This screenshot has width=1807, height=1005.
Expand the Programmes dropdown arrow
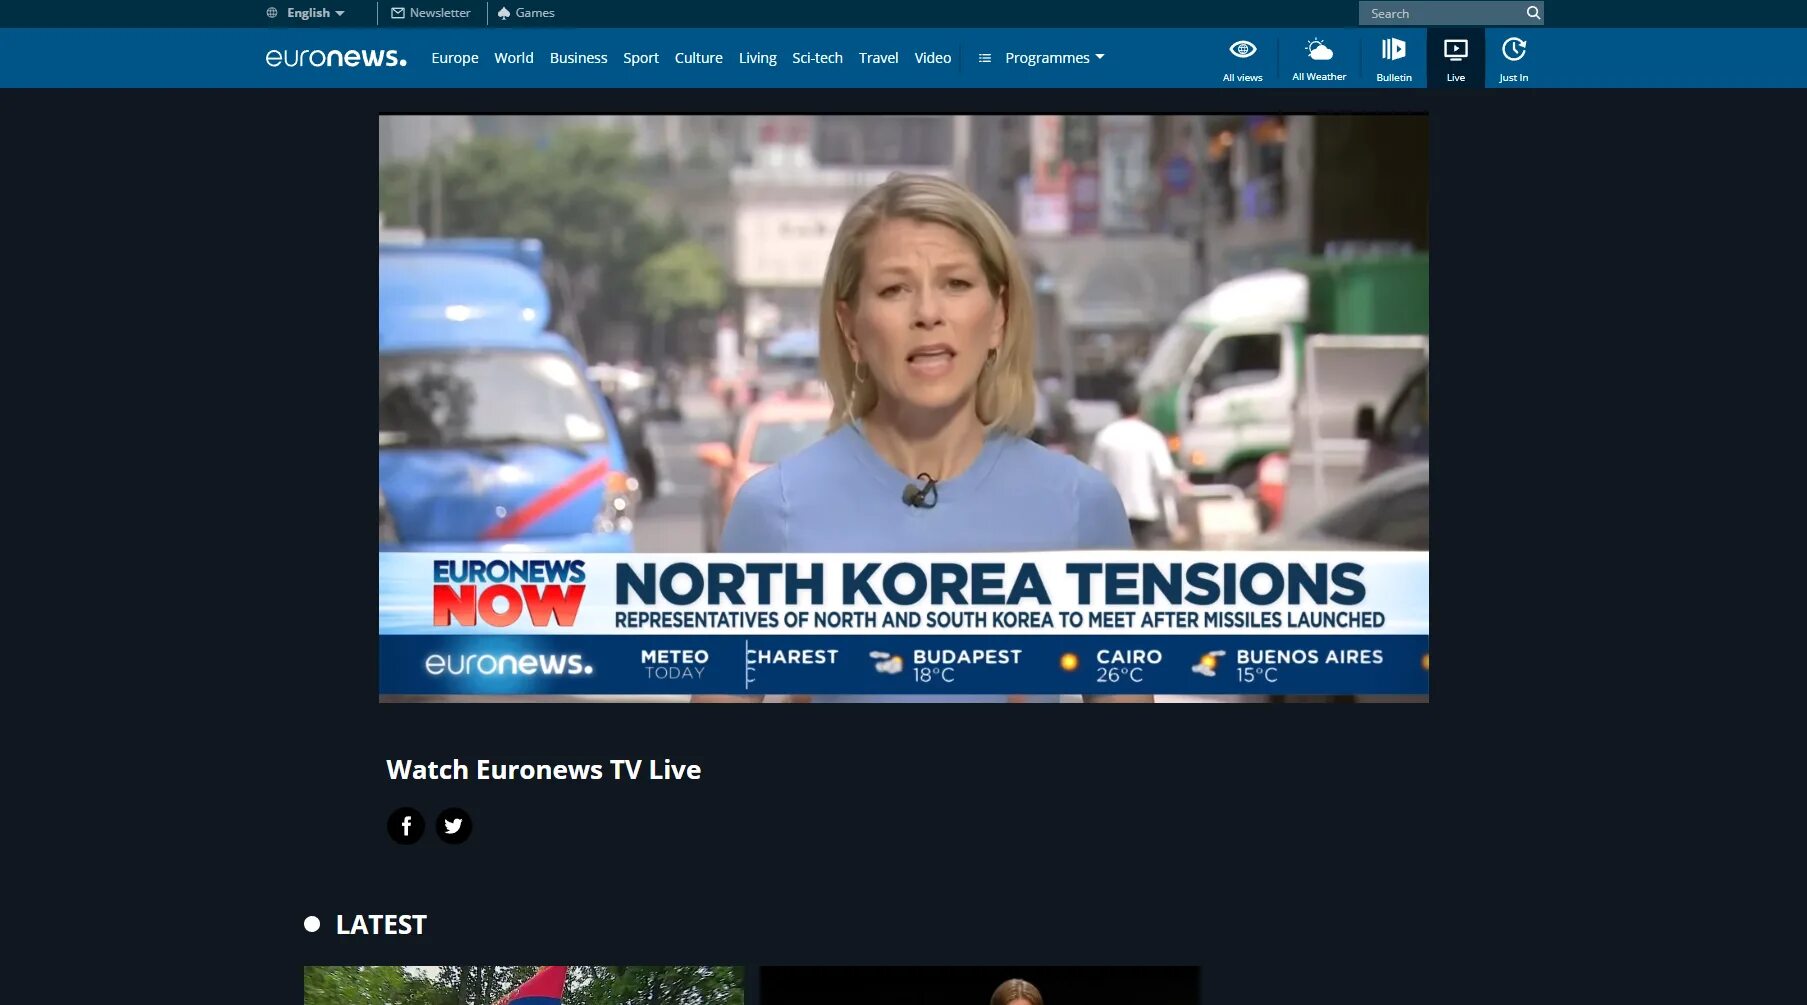pos(1100,57)
